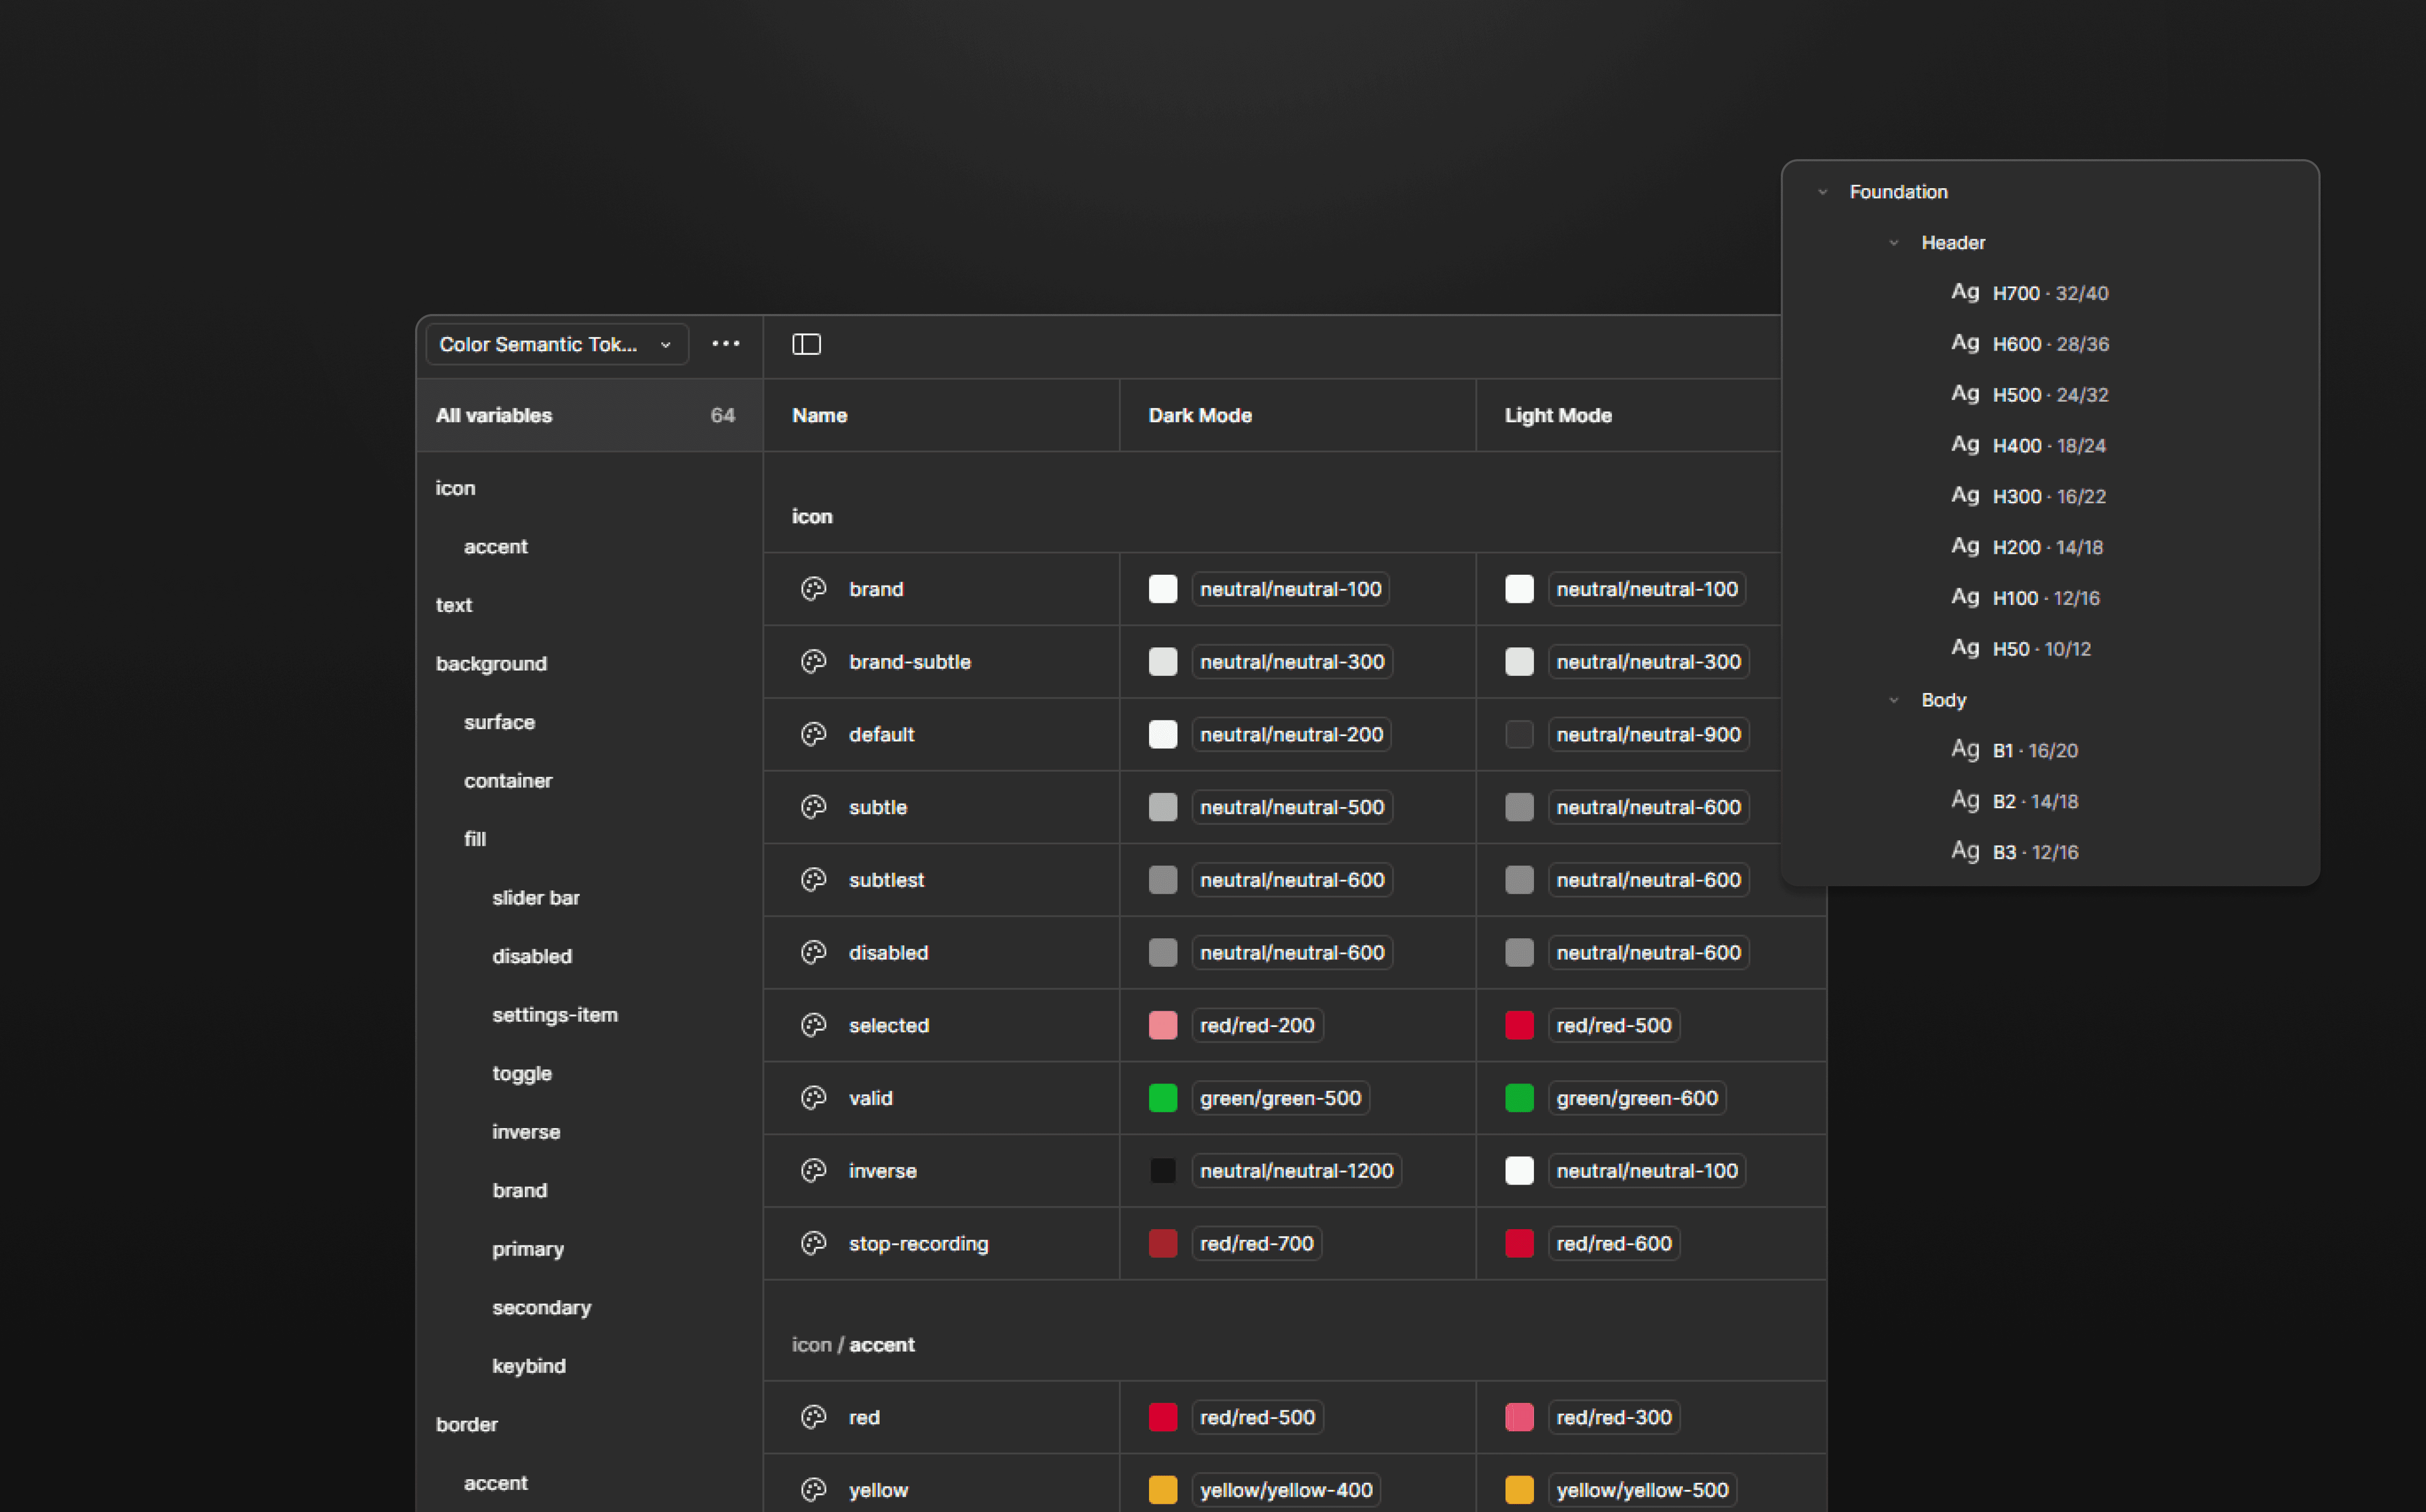Viewport: 2426px width, 1512px height.
Task: Collapse the Foundation group chevron
Action: tap(1822, 192)
